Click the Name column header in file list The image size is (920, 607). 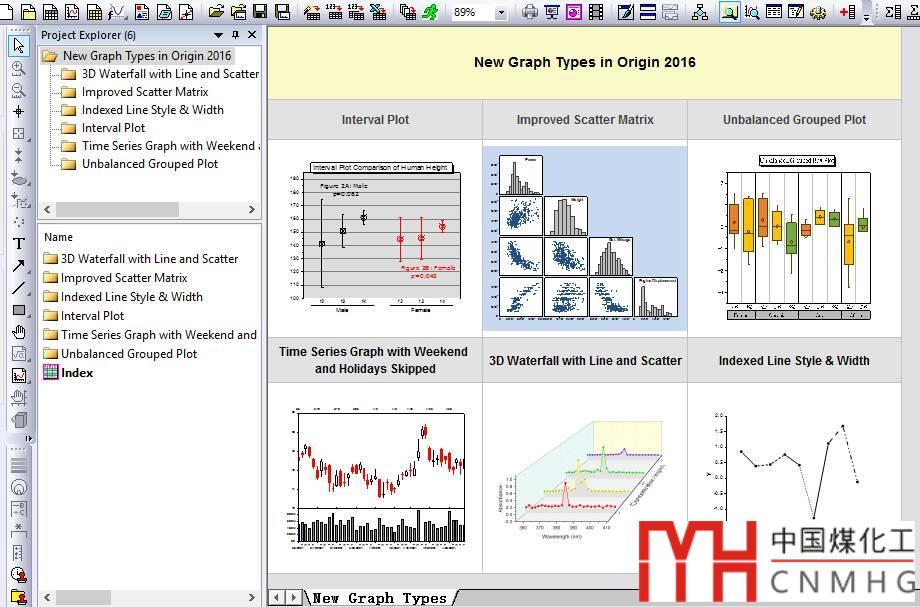point(59,237)
